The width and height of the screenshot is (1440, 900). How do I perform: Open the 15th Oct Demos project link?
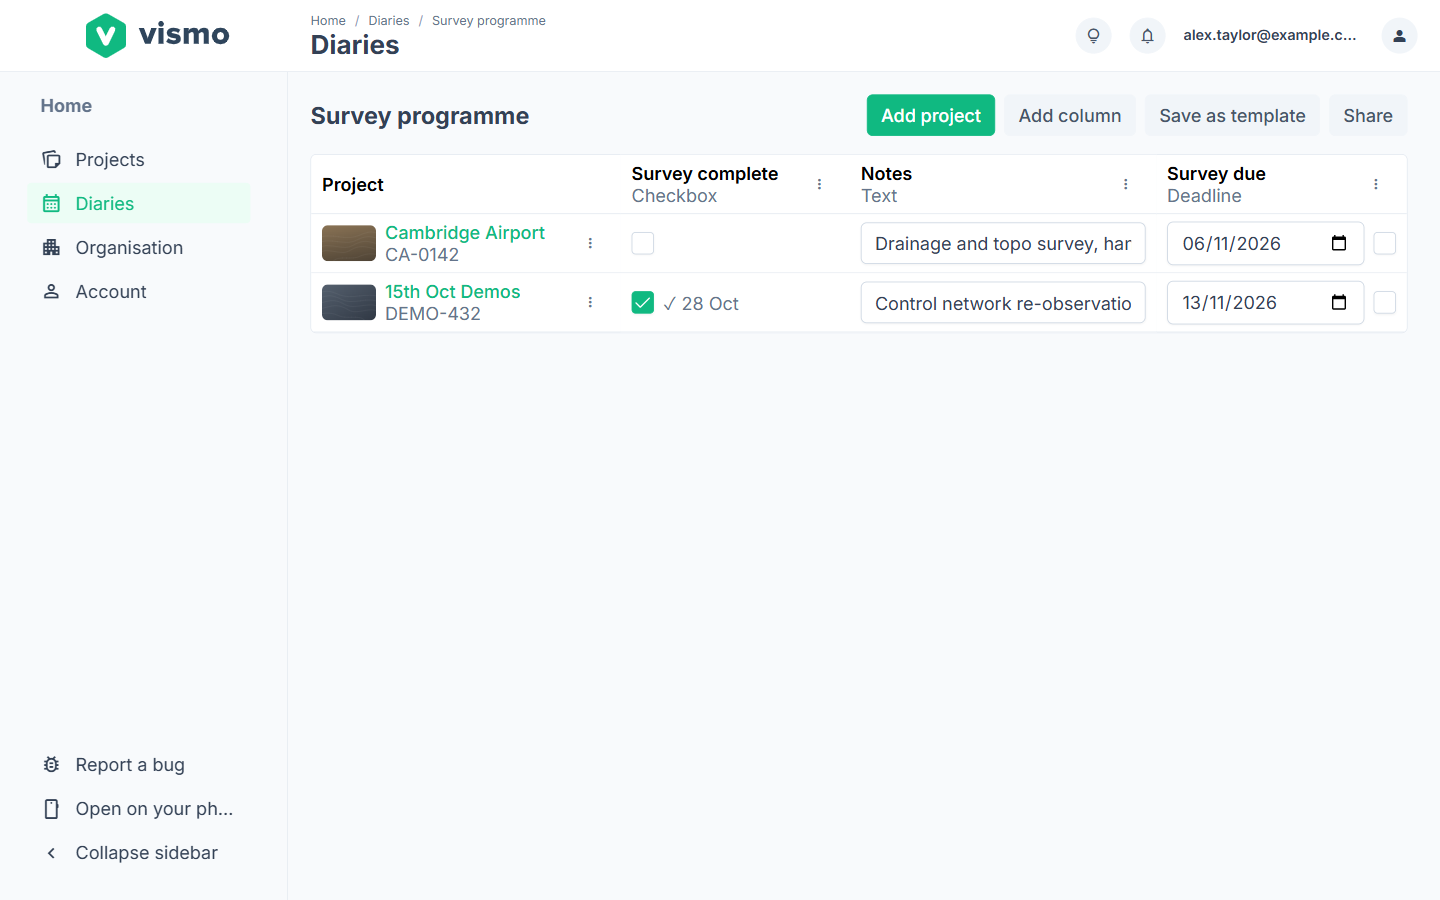tap(453, 291)
